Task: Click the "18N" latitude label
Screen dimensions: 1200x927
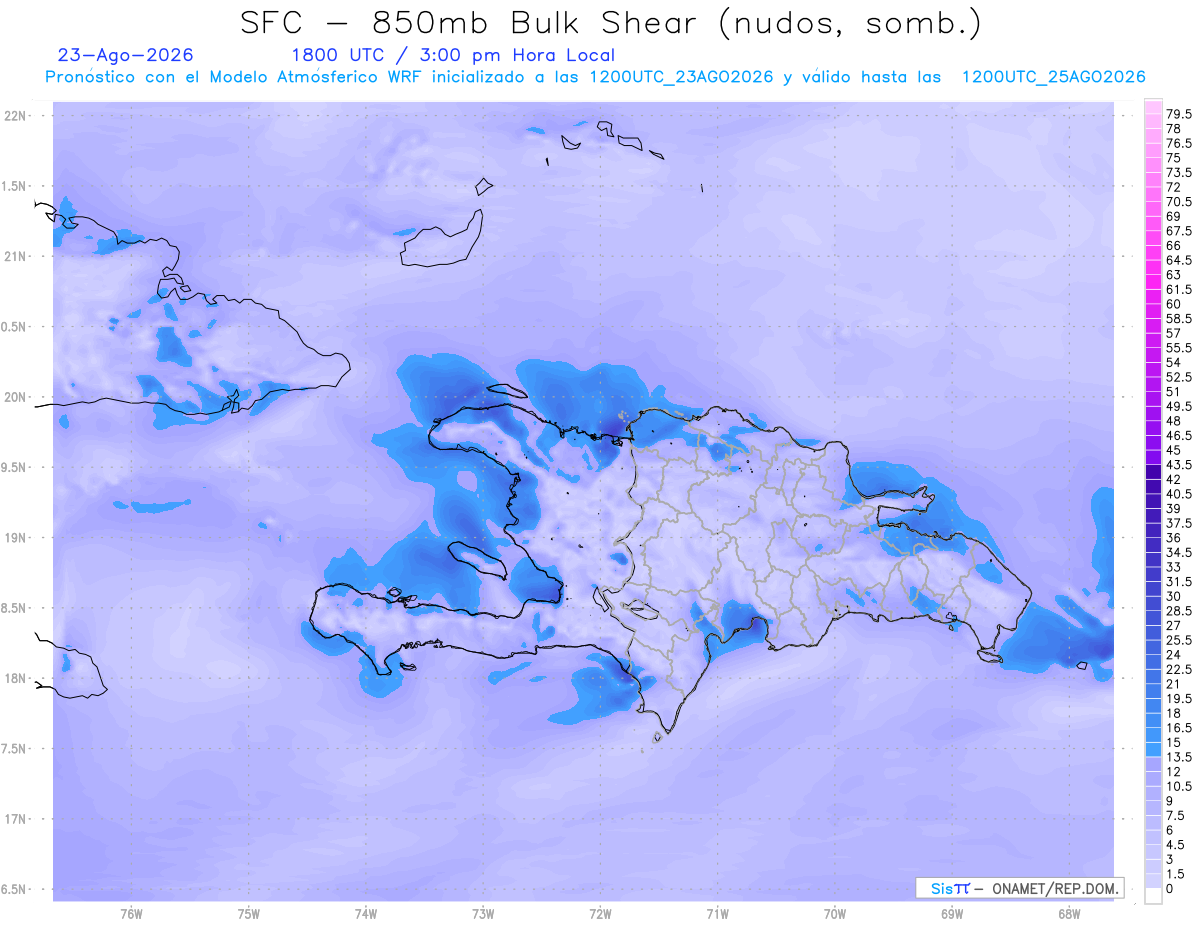Action: click(16, 678)
